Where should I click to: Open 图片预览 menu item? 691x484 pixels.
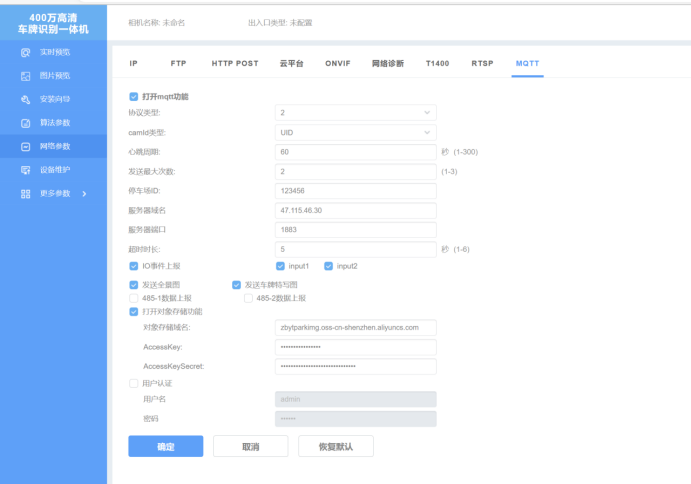click(x=53, y=76)
